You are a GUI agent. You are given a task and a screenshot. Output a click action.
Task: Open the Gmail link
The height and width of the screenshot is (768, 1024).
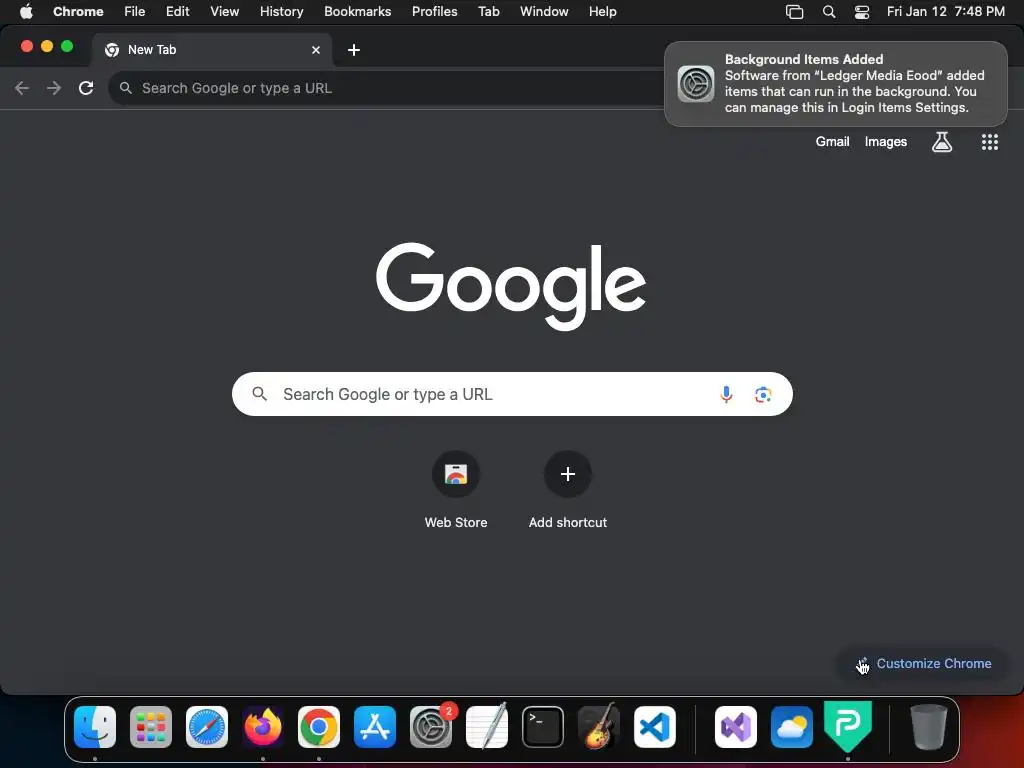tap(833, 142)
